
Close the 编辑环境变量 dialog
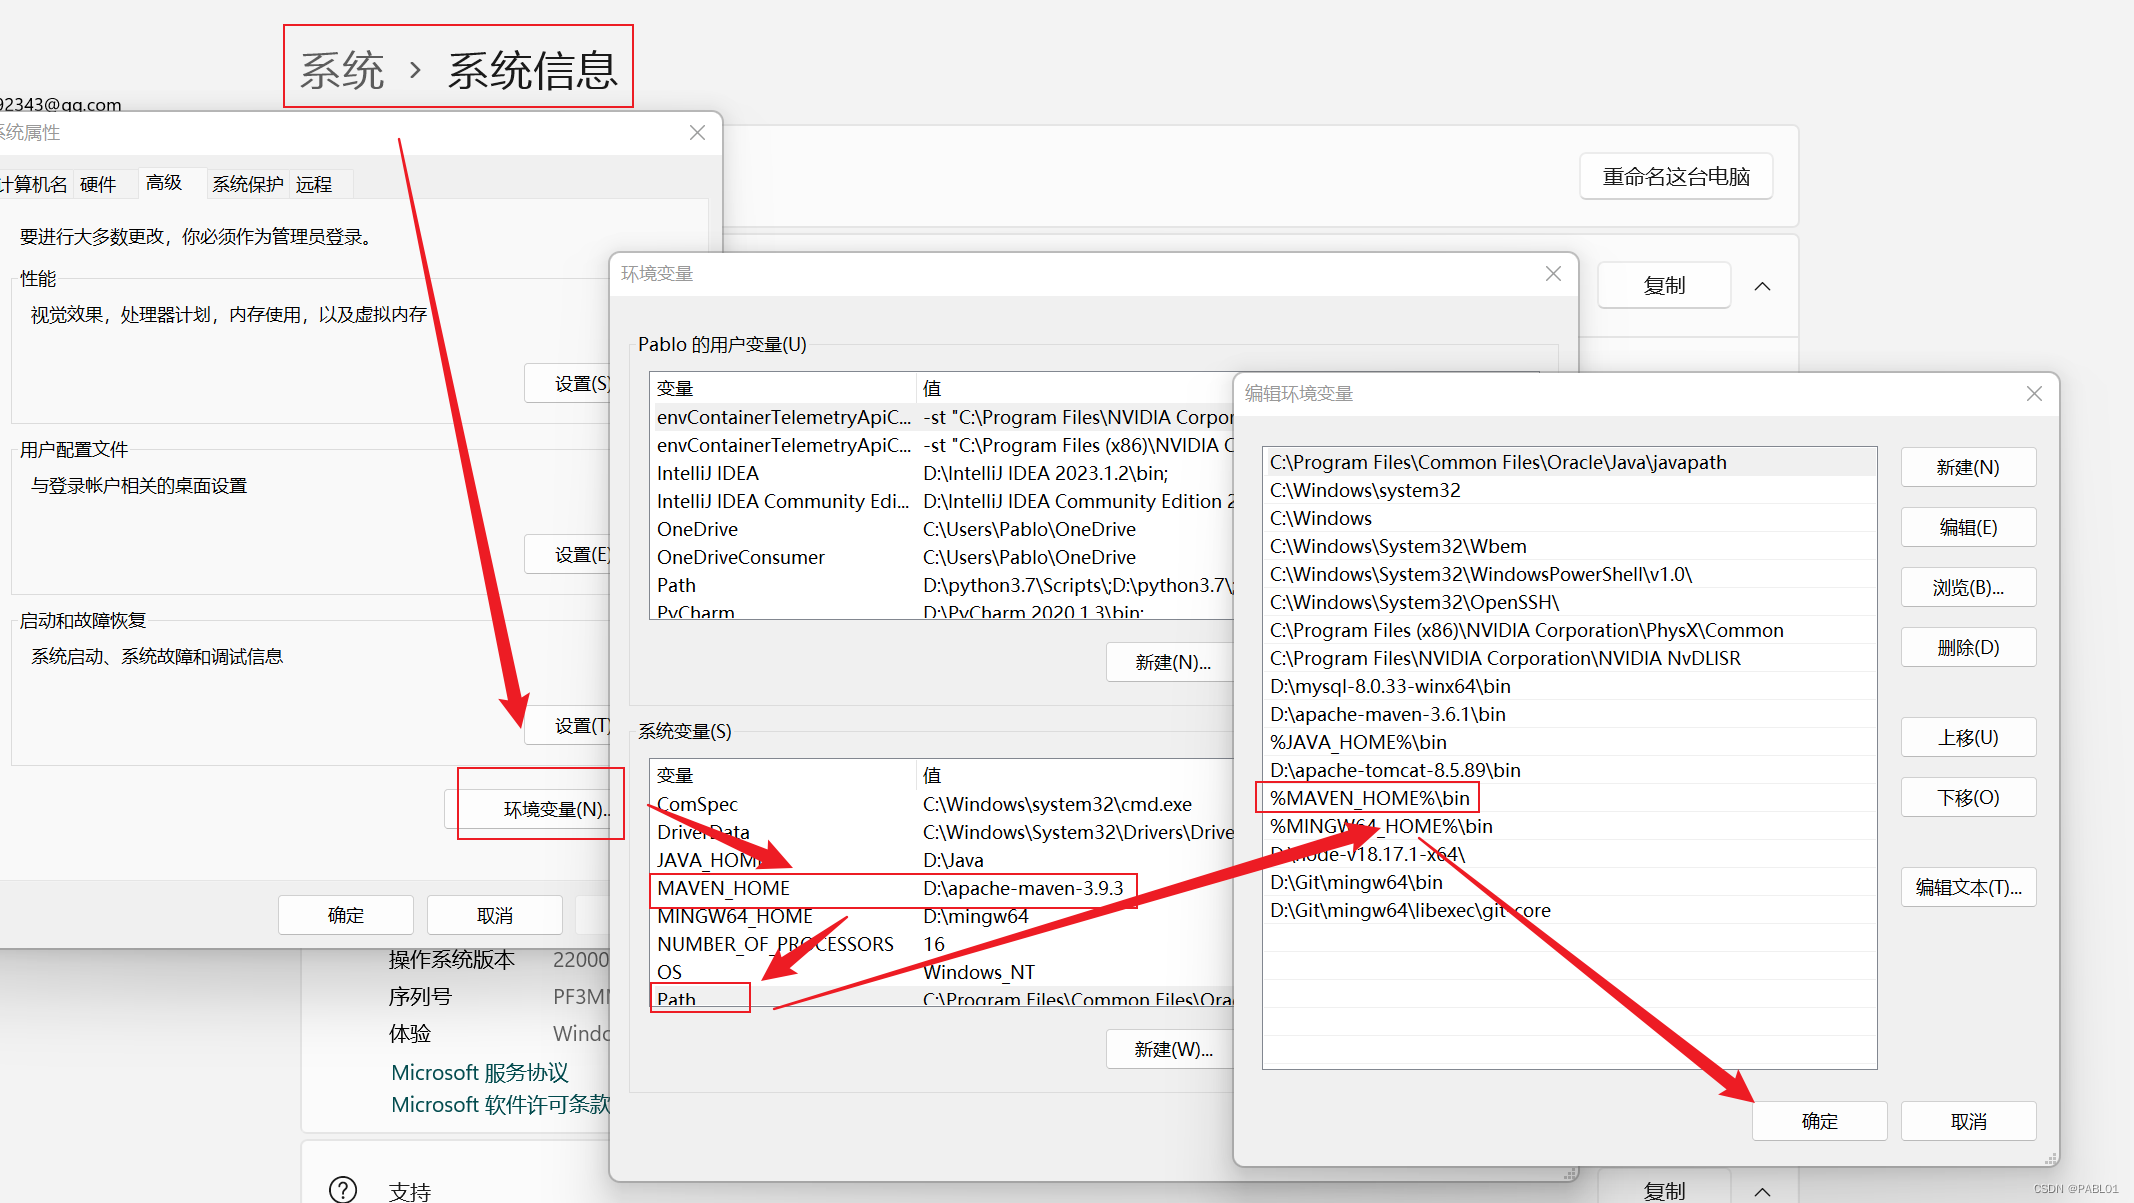pos(2033,394)
